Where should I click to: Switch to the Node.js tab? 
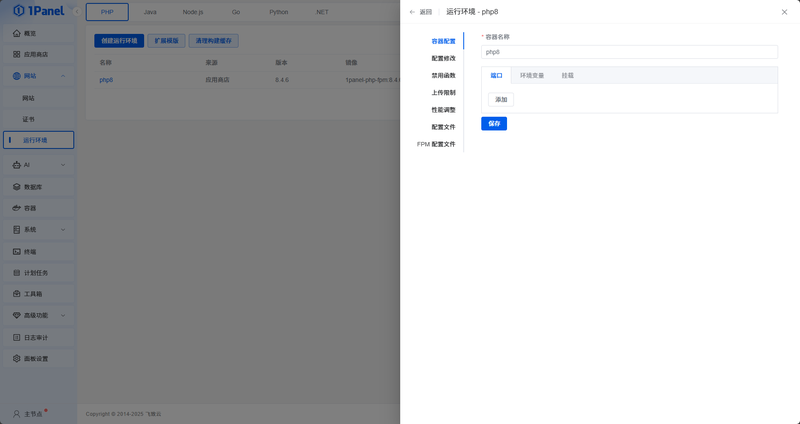click(193, 12)
